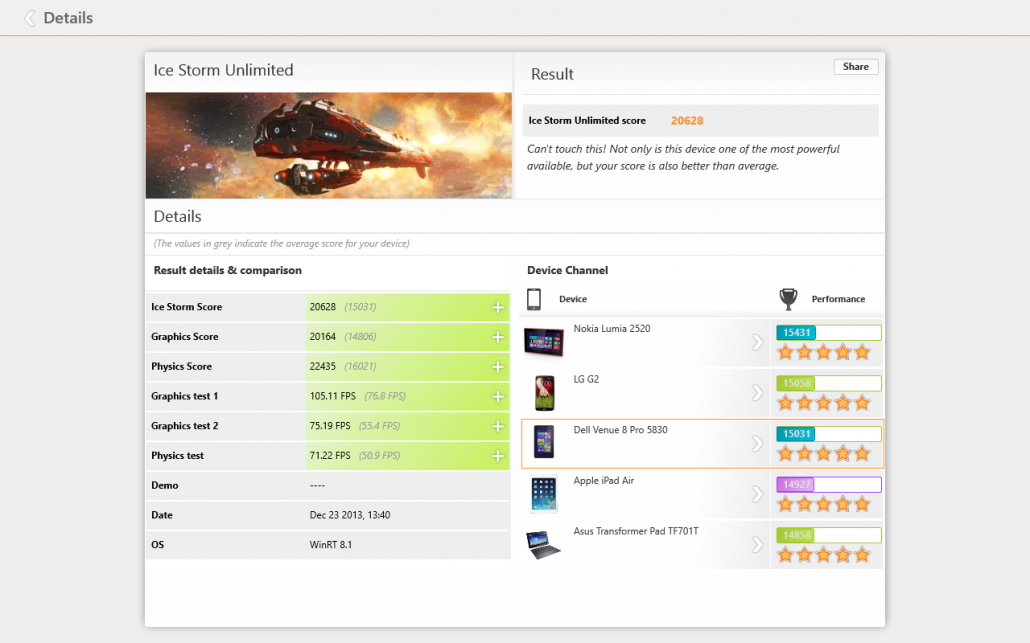
Task: Click the Ice Storm Unlimited title
Action: (223, 70)
